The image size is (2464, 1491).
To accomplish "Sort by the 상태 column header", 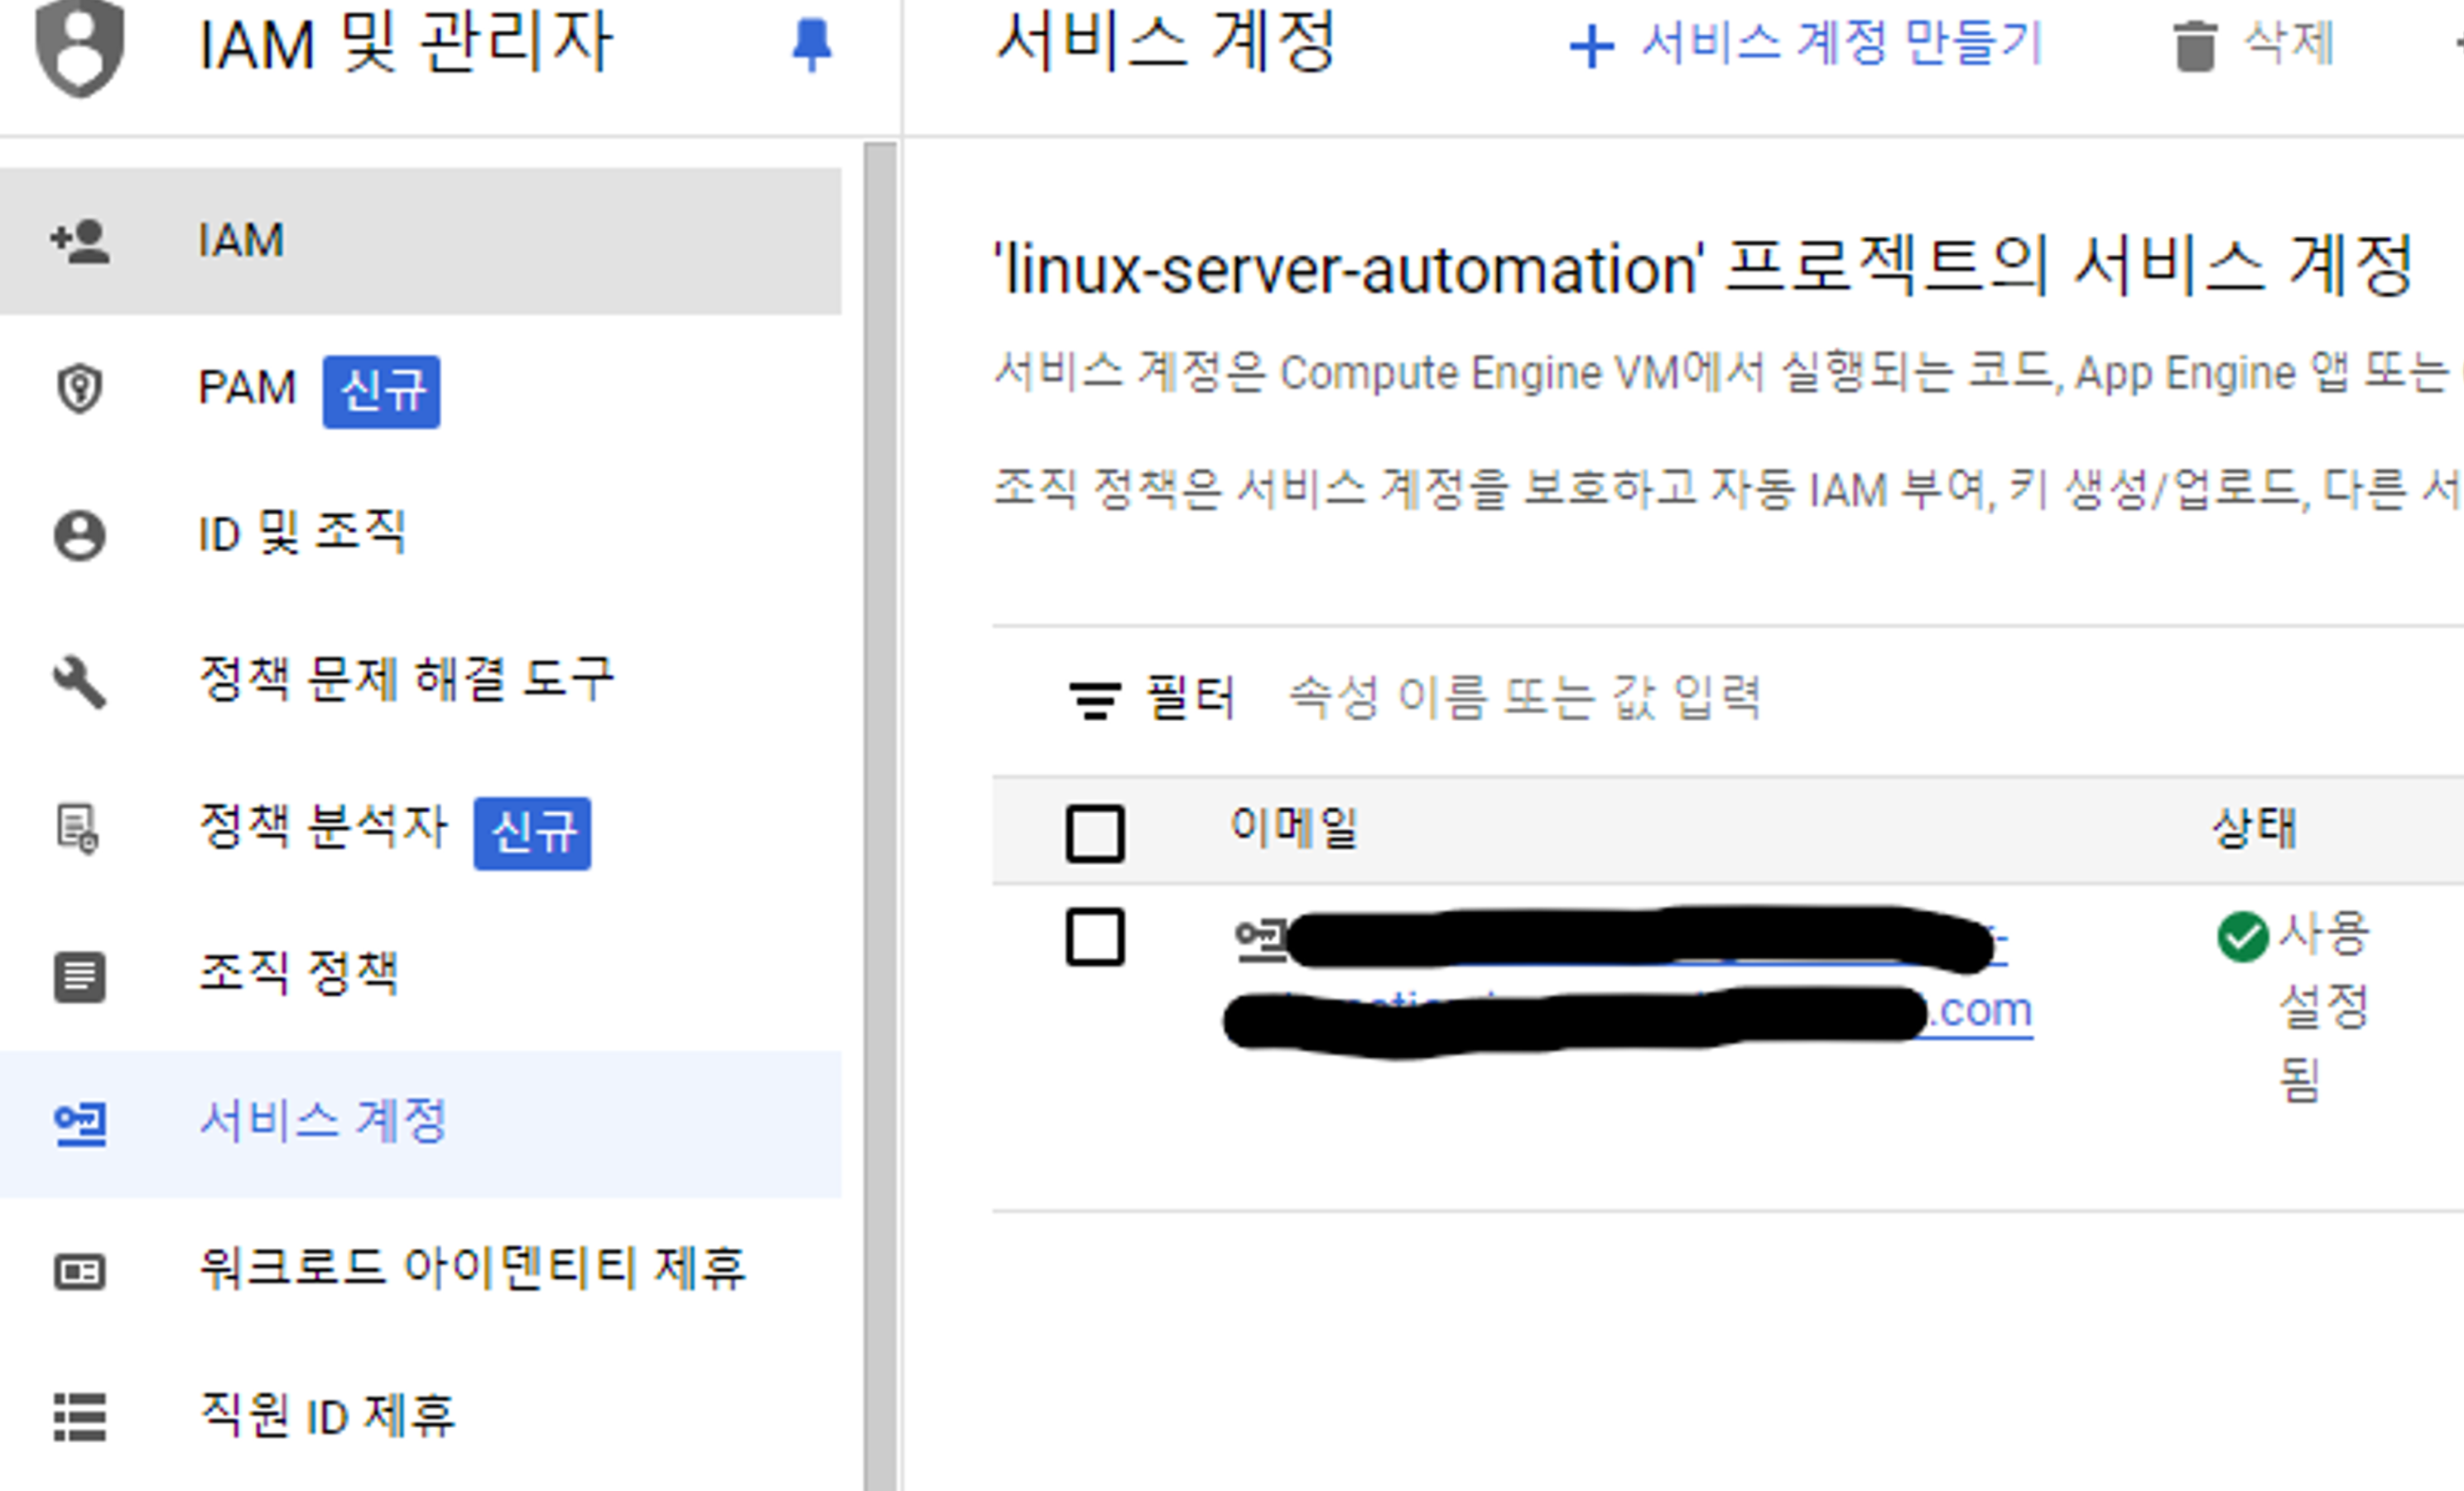I will (x=2254, y=830).
